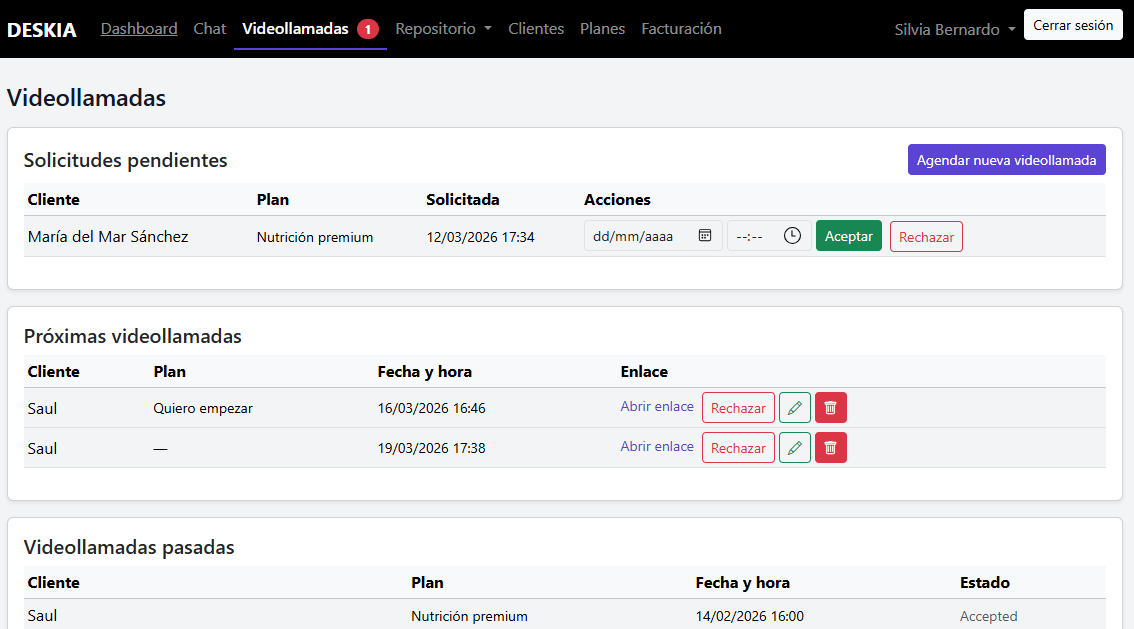Image resolution: width=1134 pixels, height=629 pixels.
Task: Click the DESKIA brand logo
Action: tap(42, 29)
